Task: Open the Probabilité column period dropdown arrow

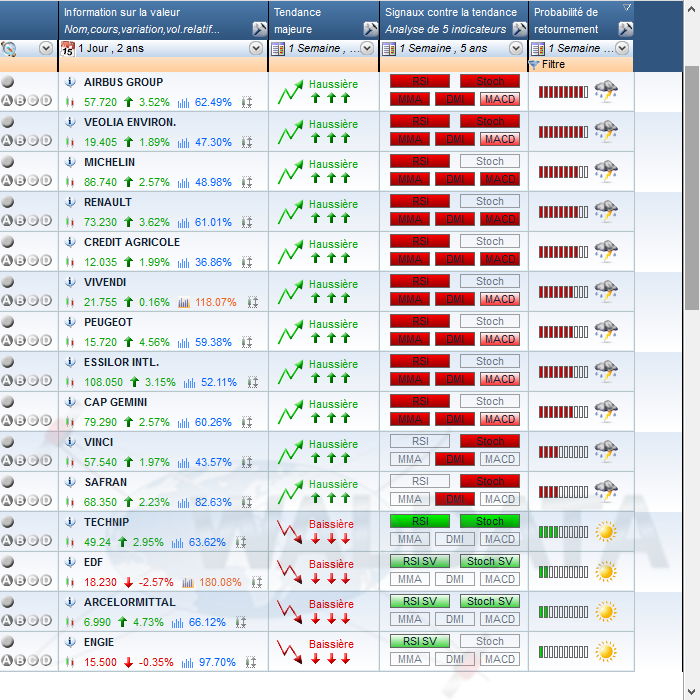Action: click(x=622, y=48)
